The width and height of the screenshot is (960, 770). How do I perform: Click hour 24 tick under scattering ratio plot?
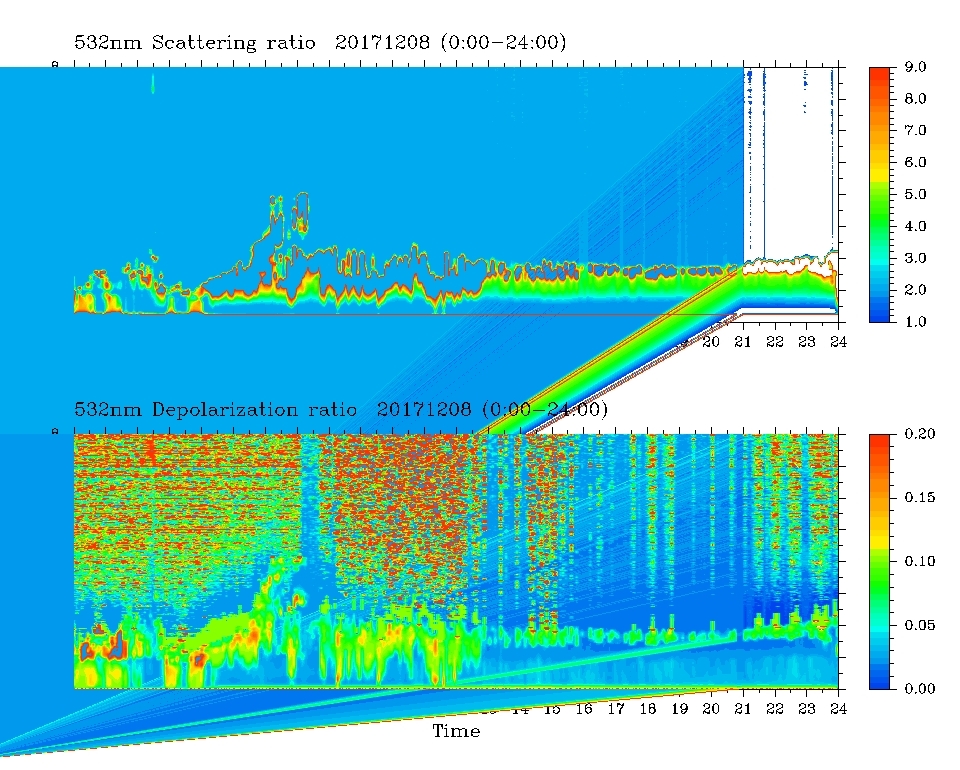click(838, 342)
